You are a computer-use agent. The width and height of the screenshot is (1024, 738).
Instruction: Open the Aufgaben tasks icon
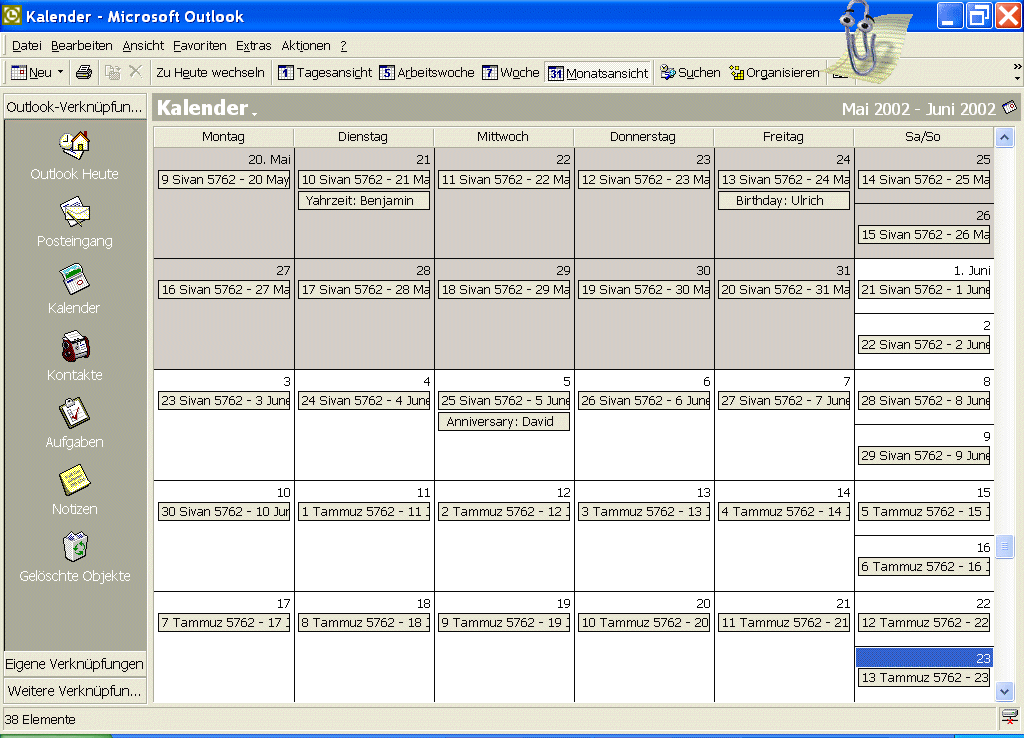click(74, 413)
